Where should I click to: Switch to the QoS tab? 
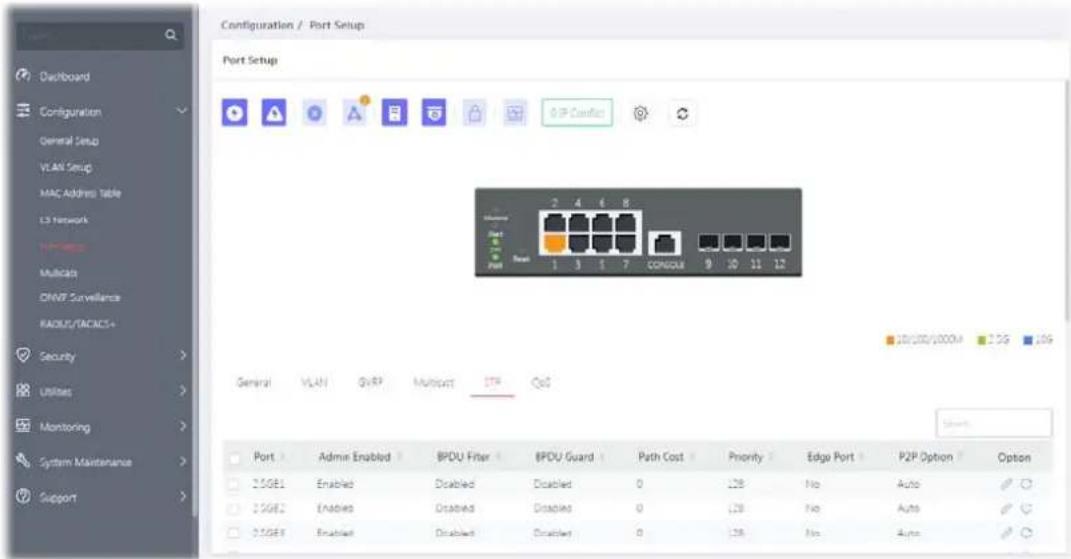[540, 383]
